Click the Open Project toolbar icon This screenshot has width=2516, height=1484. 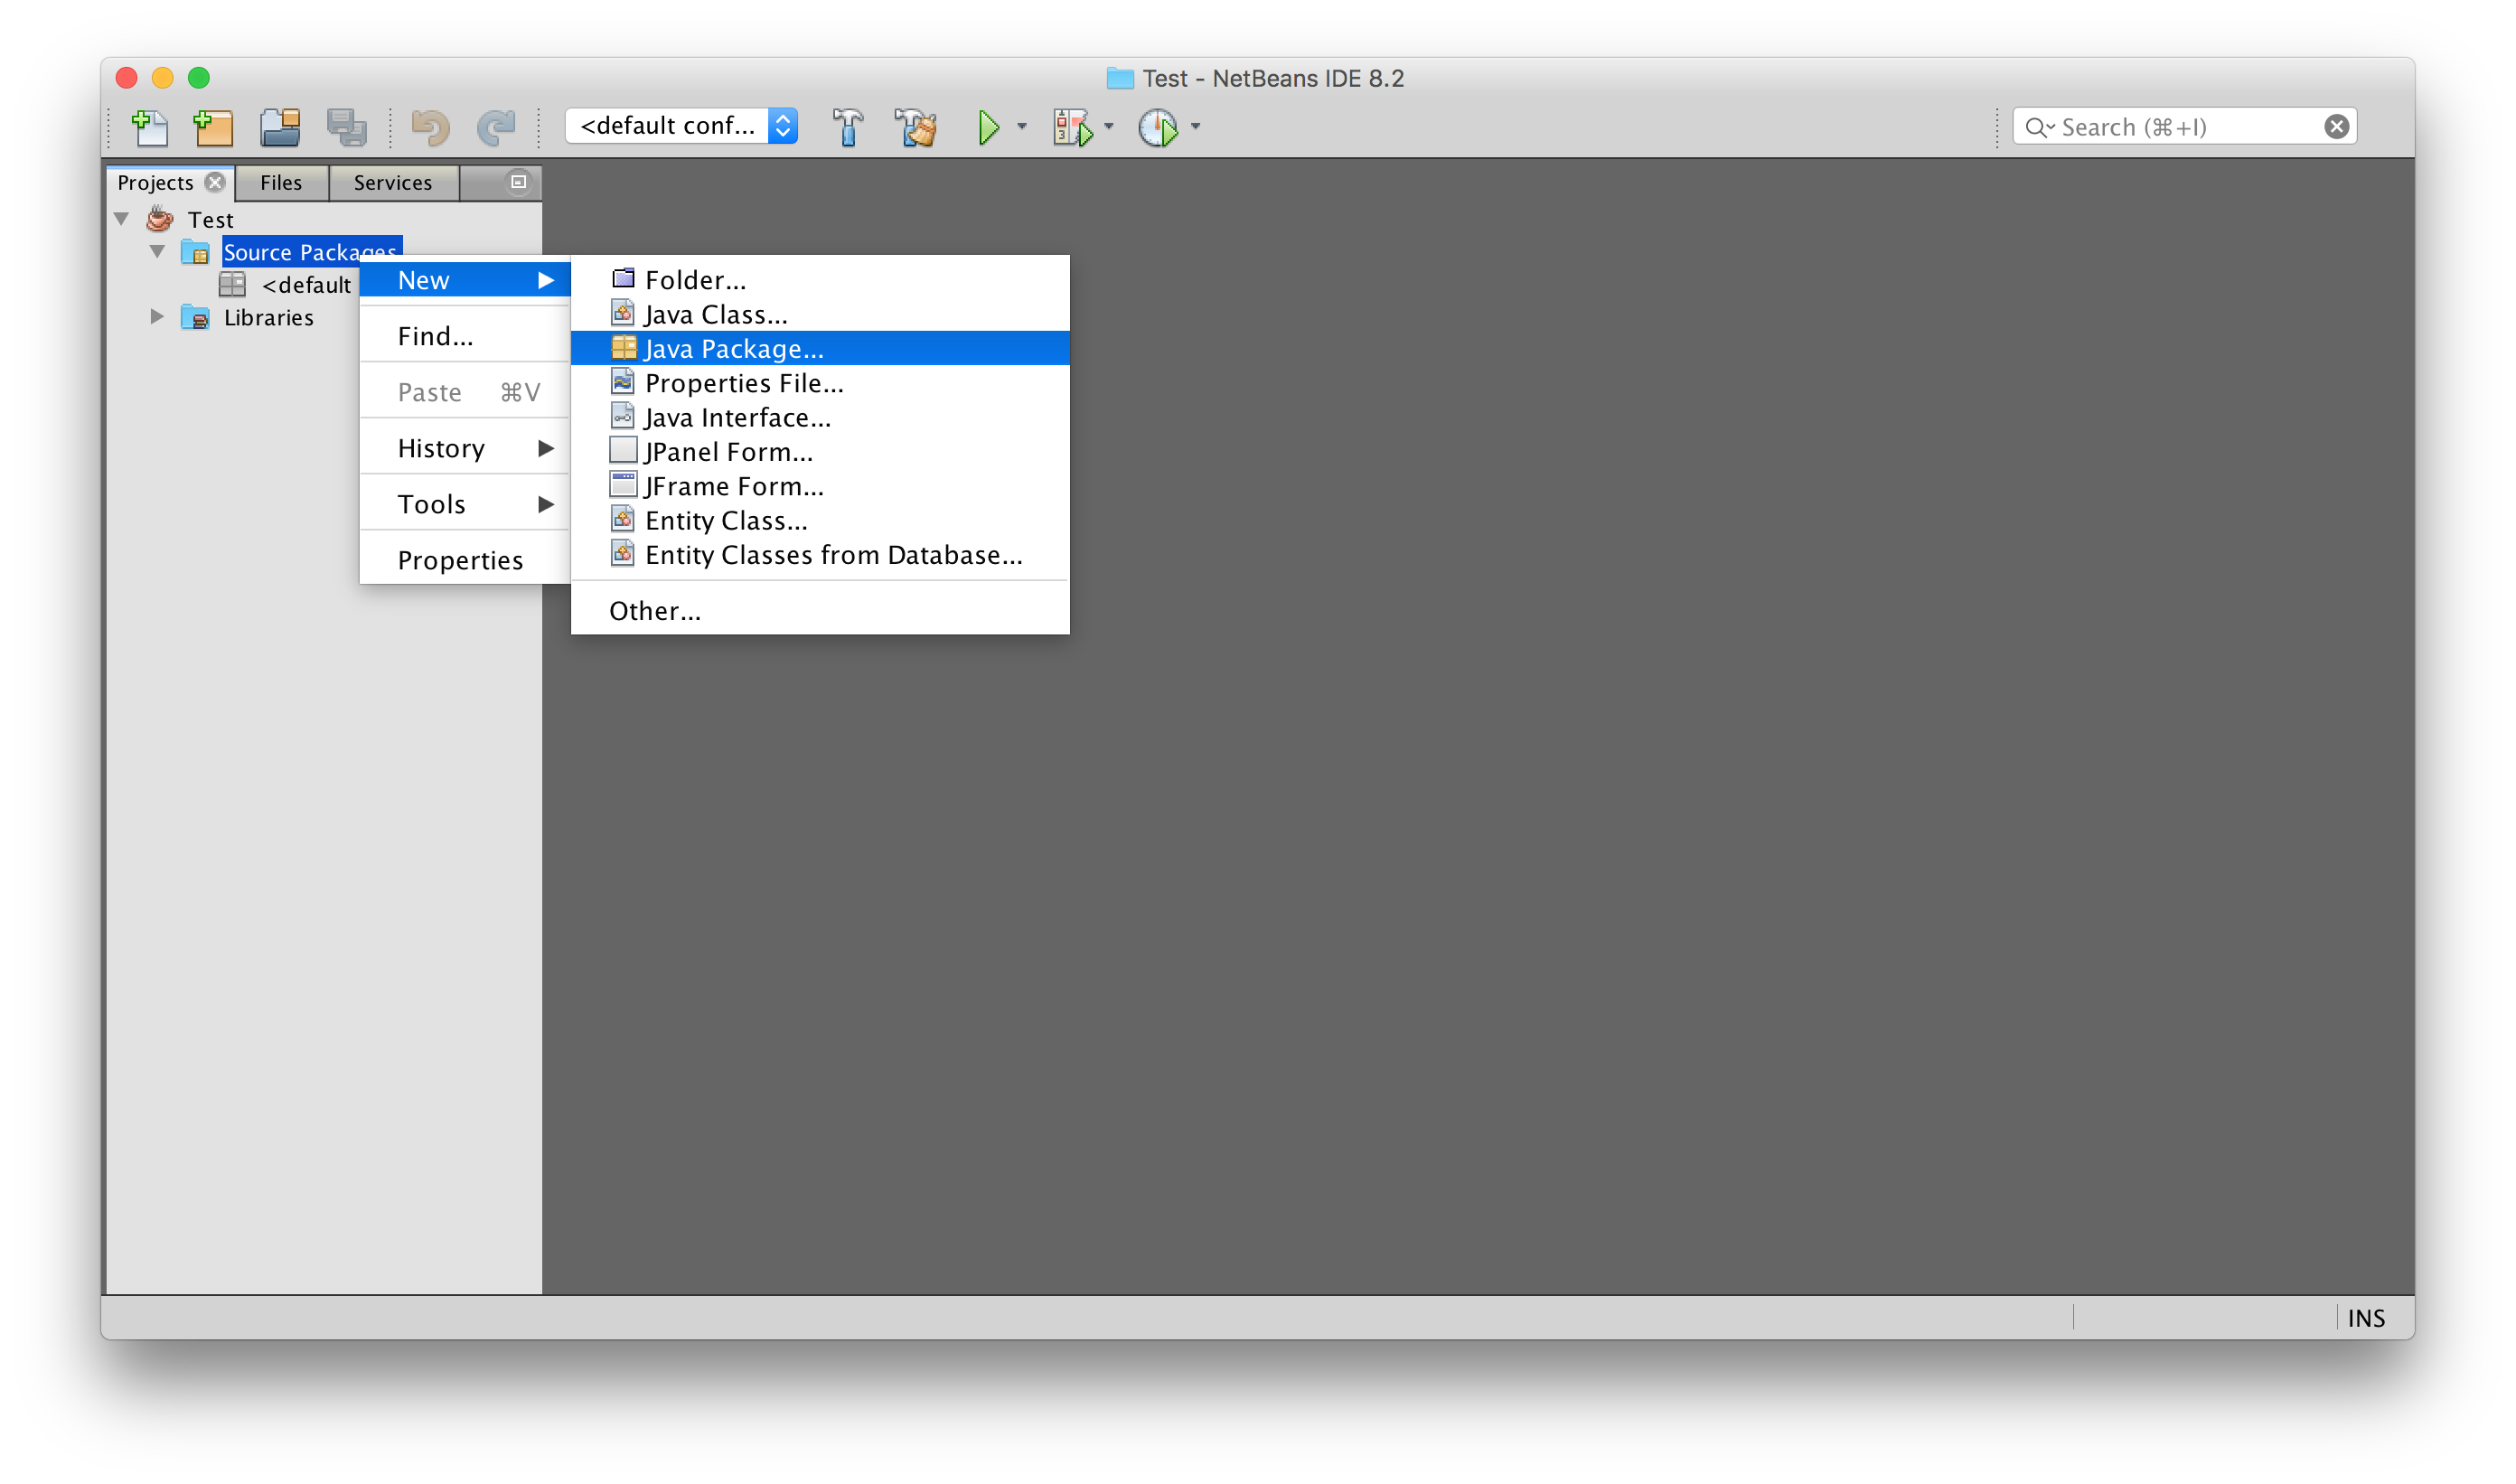280,127
